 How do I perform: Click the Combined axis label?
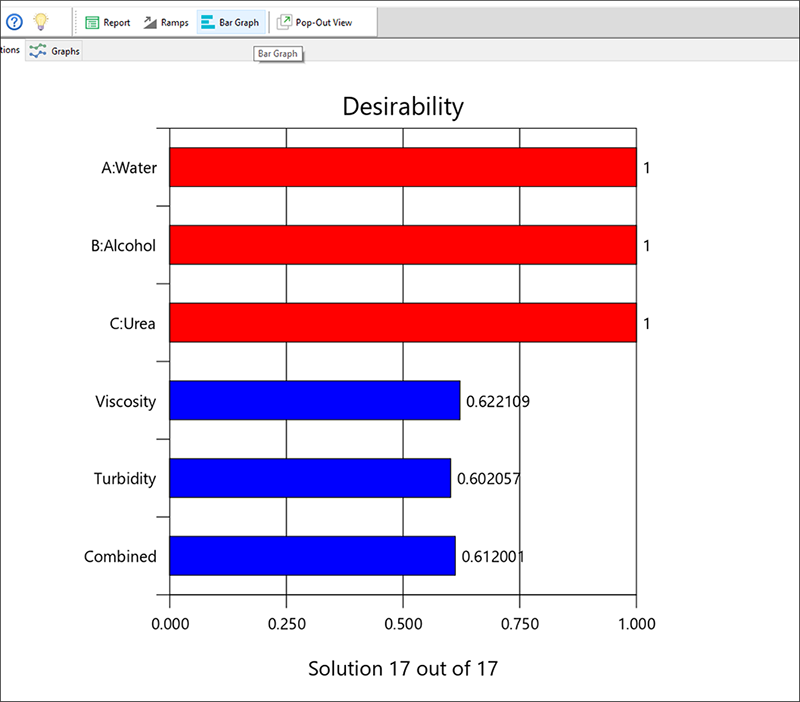coord(120,557)
